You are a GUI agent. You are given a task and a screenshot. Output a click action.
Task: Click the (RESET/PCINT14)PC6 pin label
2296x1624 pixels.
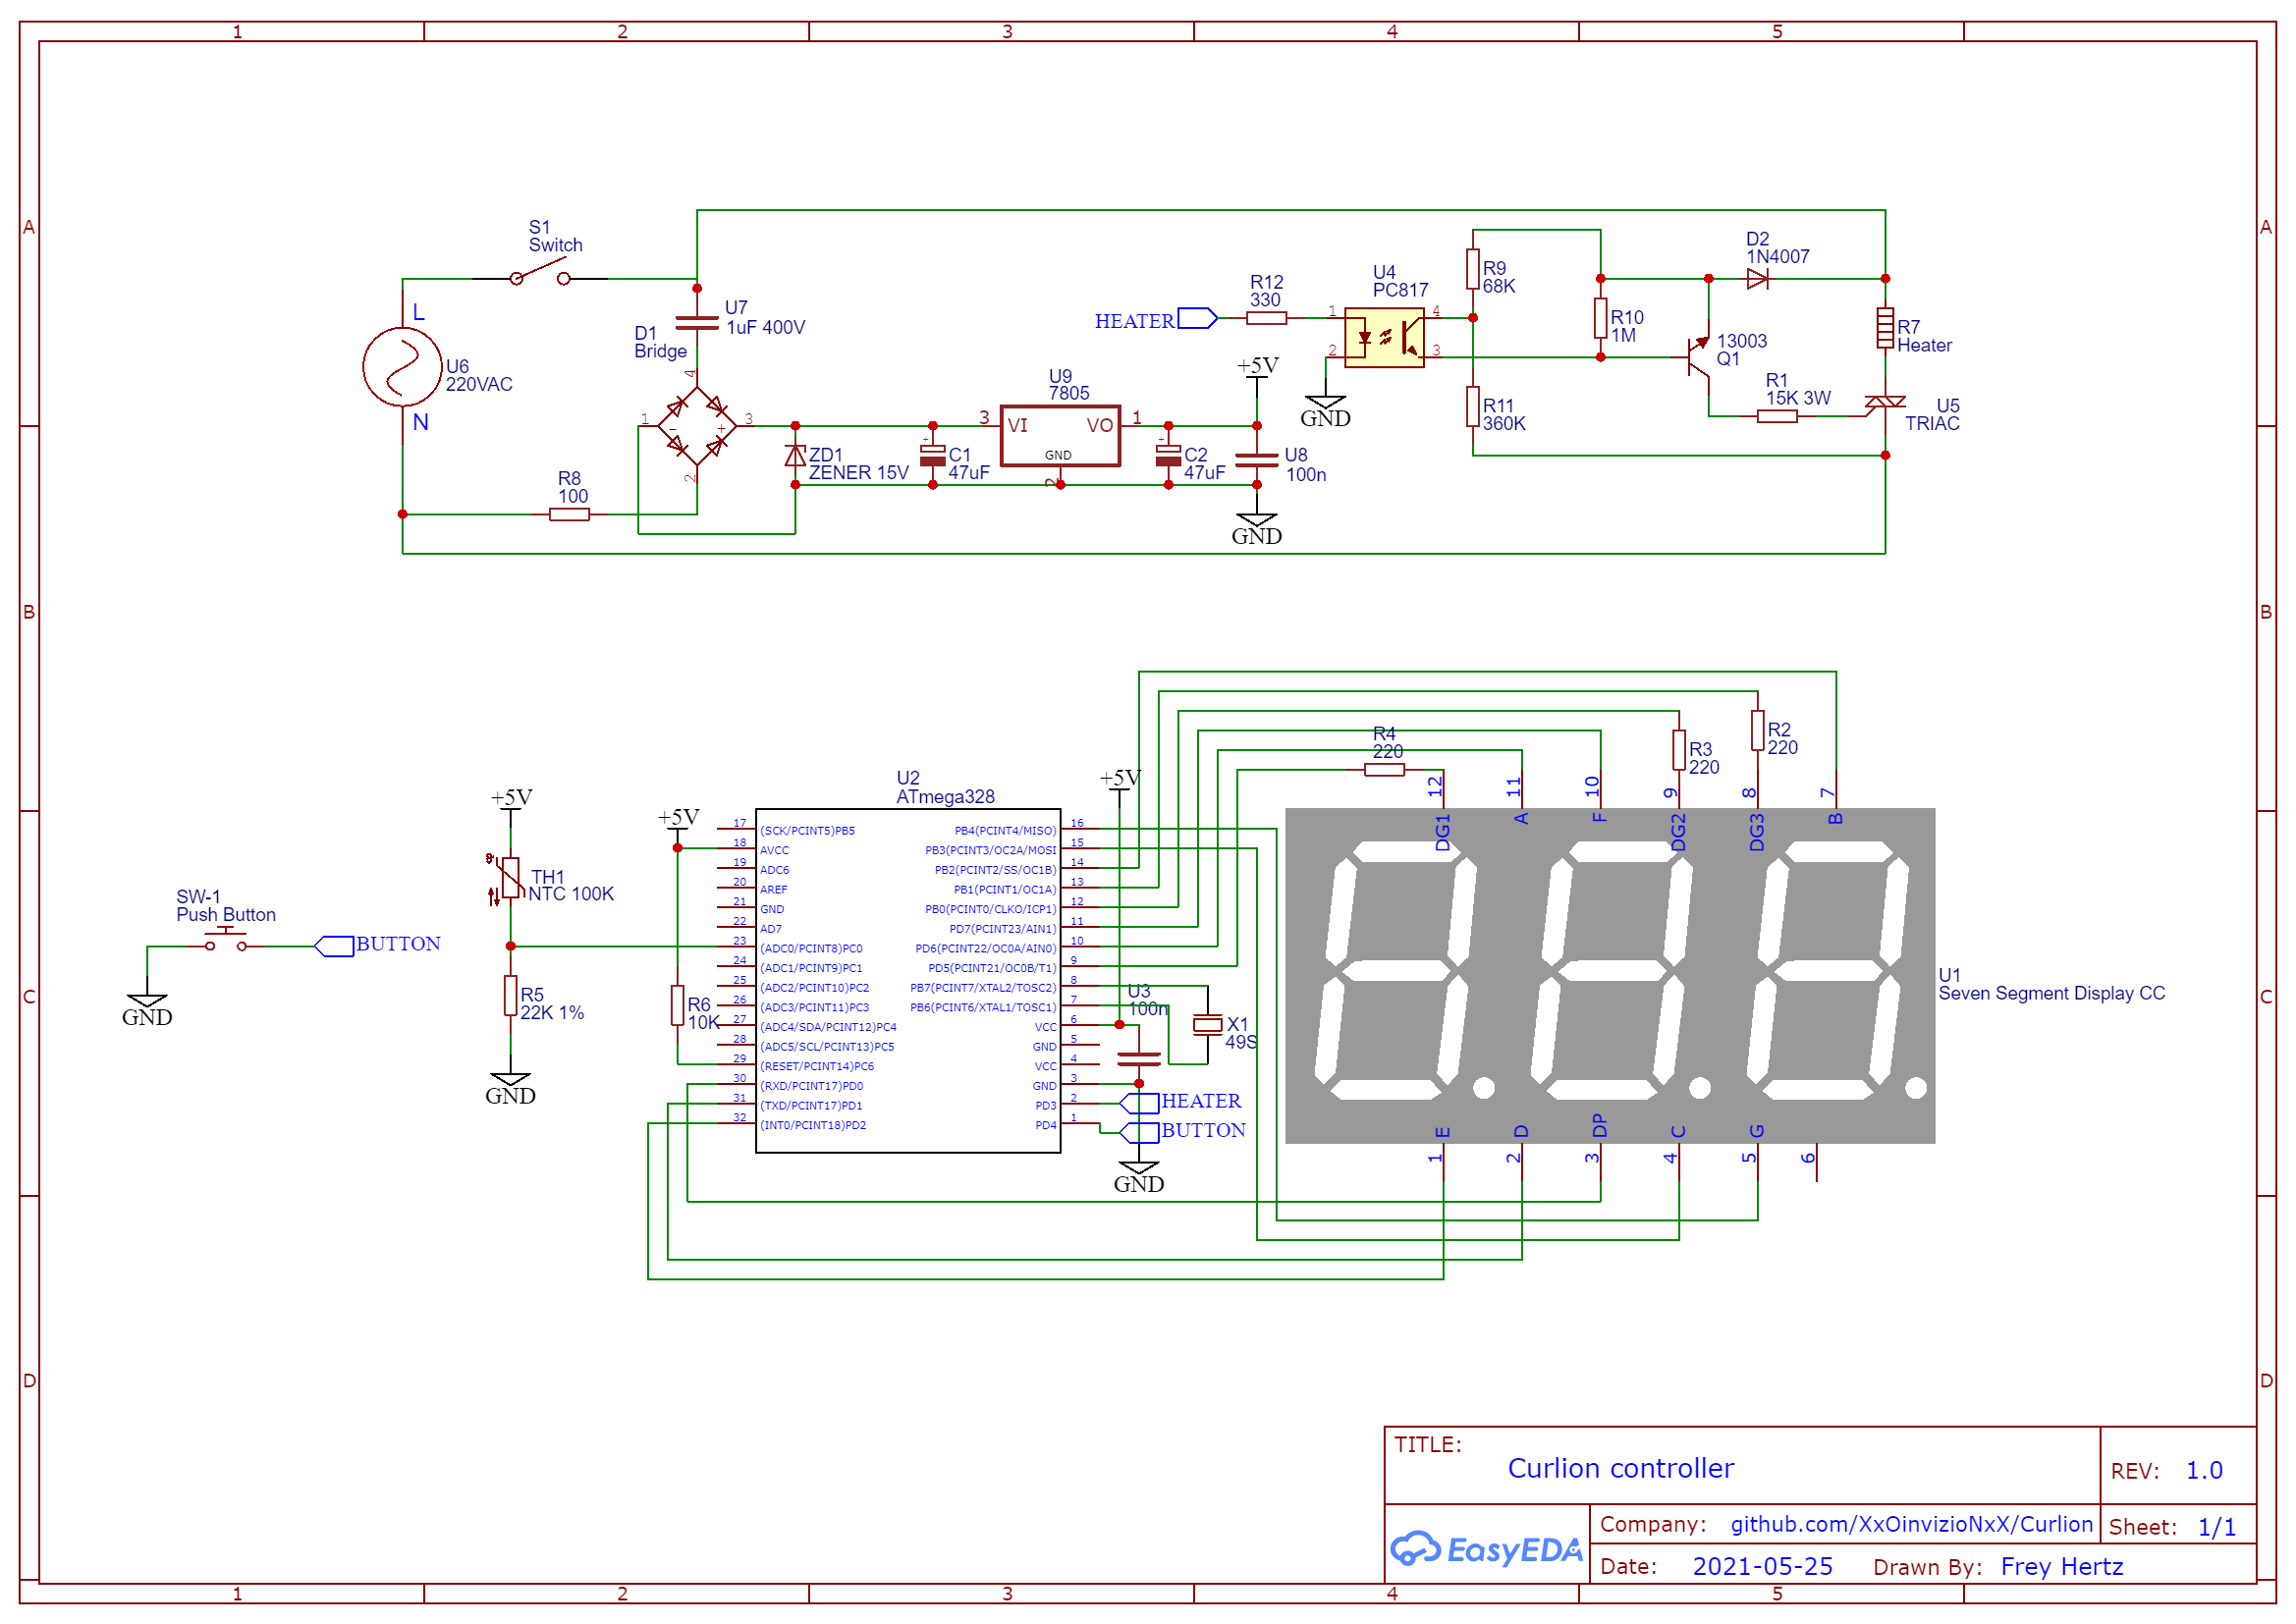point(817,1066)
